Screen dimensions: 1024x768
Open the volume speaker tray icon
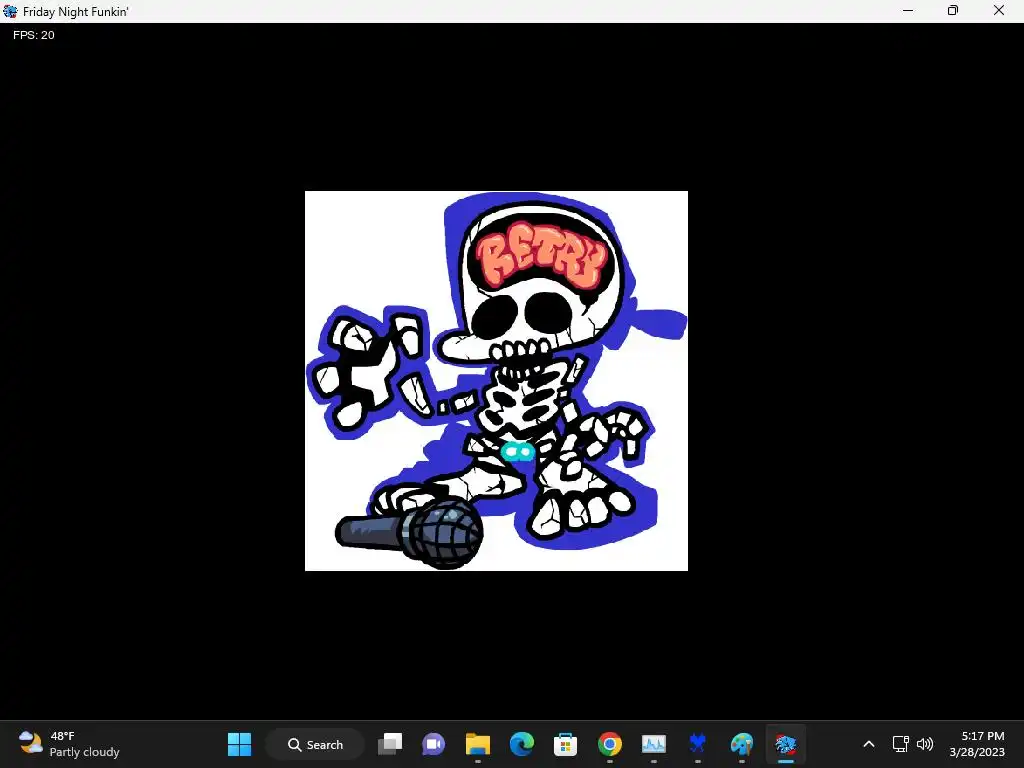click(925, 744)
